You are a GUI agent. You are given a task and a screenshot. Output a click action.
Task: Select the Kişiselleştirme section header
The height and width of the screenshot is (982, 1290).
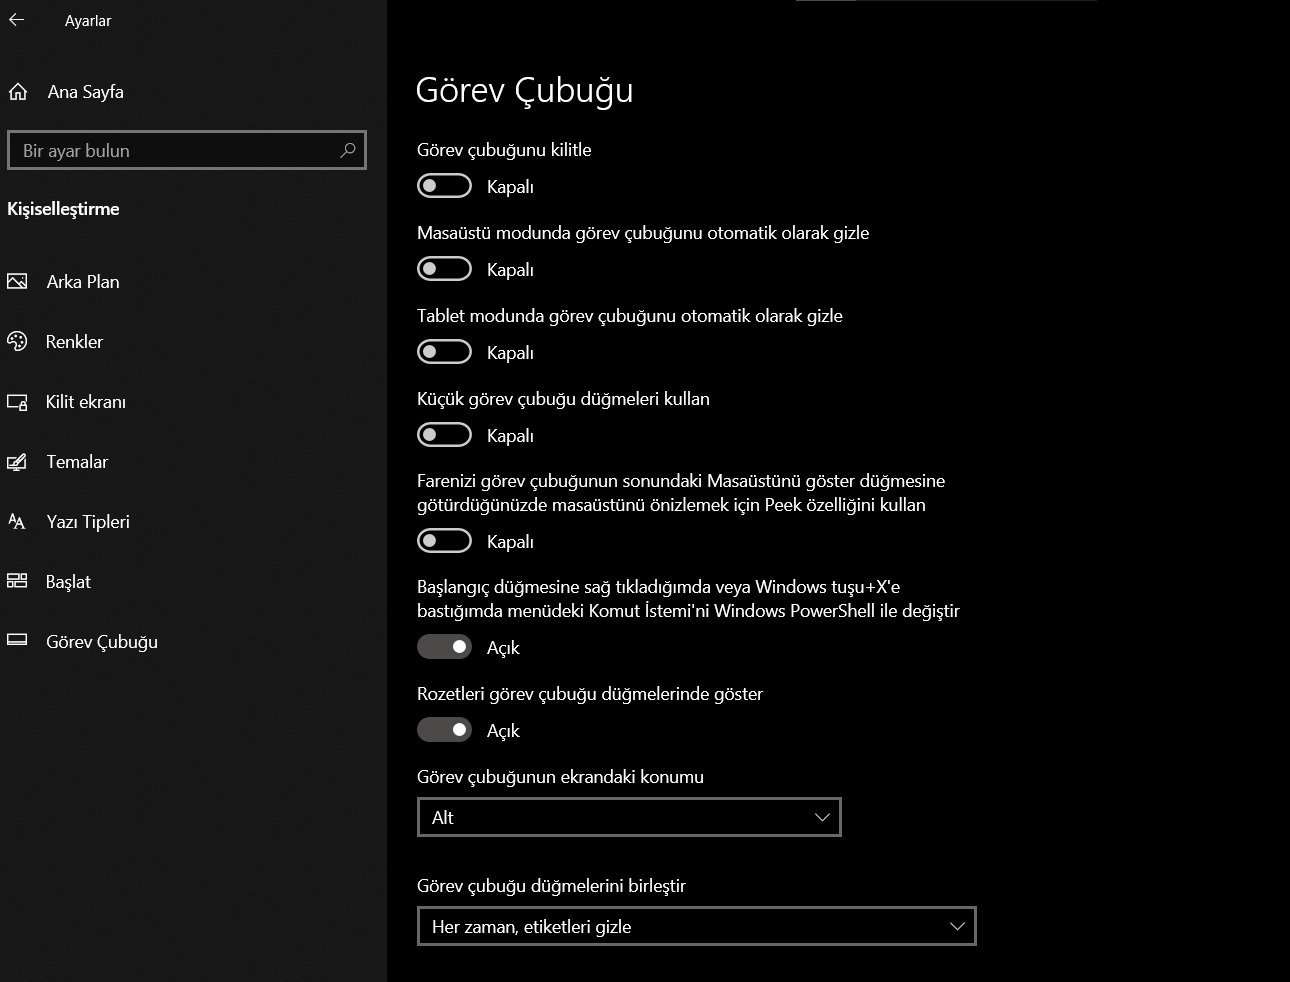[63, 209]
